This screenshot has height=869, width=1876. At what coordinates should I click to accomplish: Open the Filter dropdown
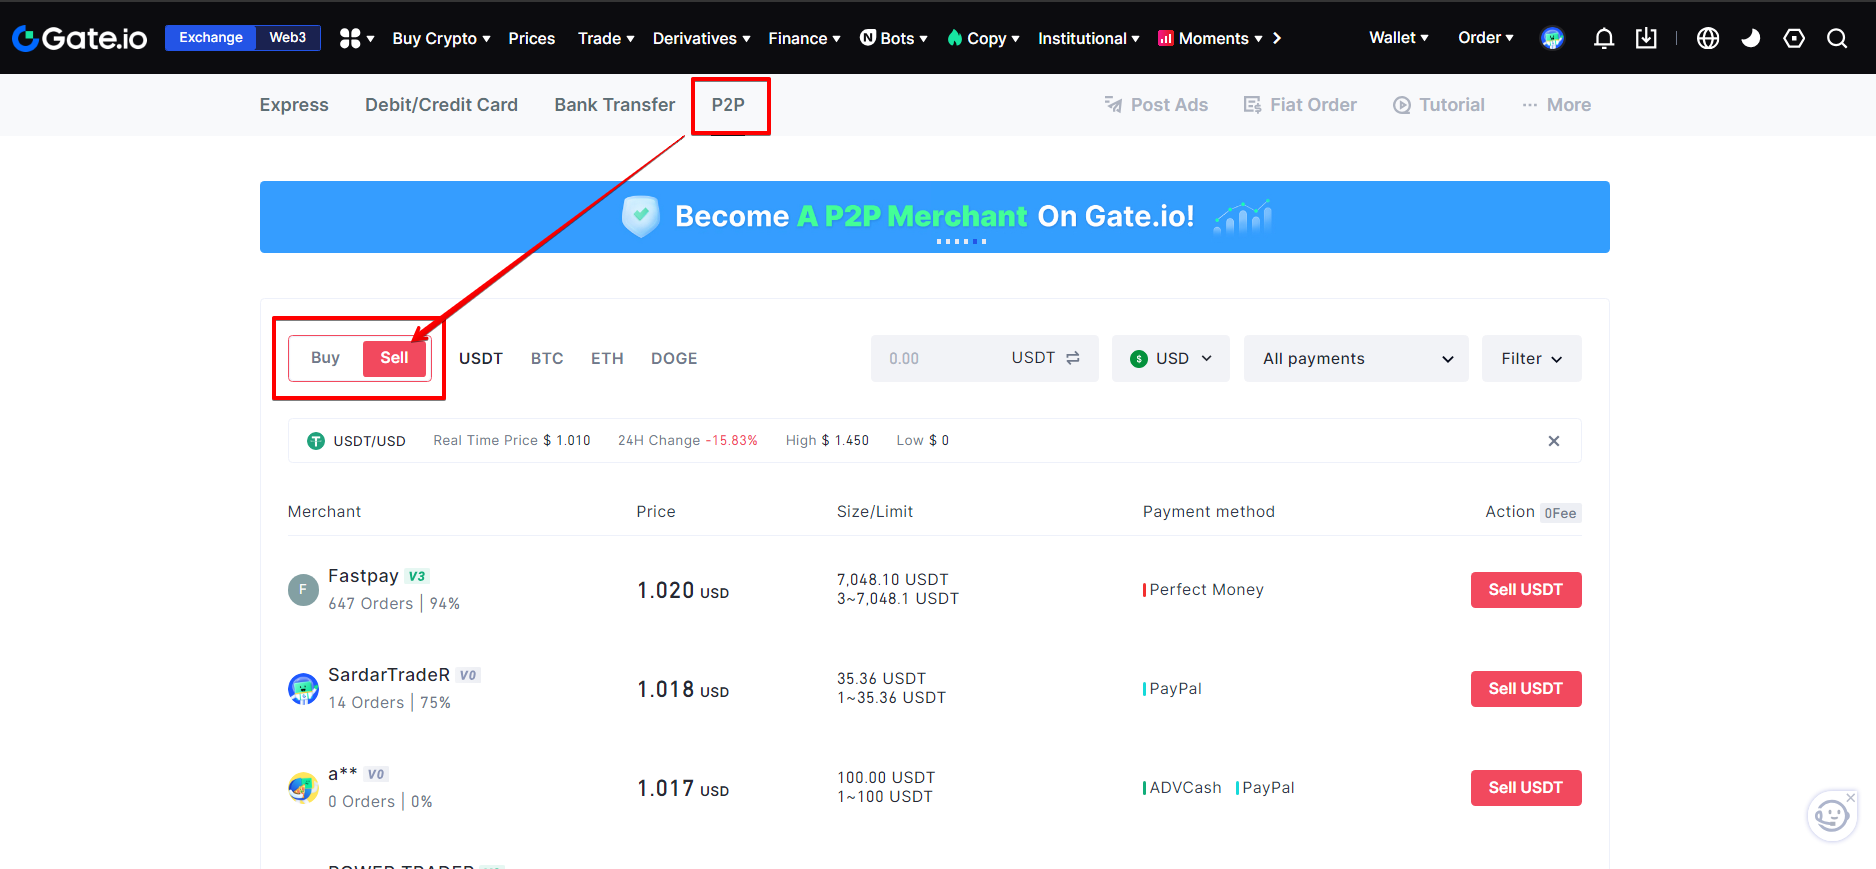tap(1531, 358)
